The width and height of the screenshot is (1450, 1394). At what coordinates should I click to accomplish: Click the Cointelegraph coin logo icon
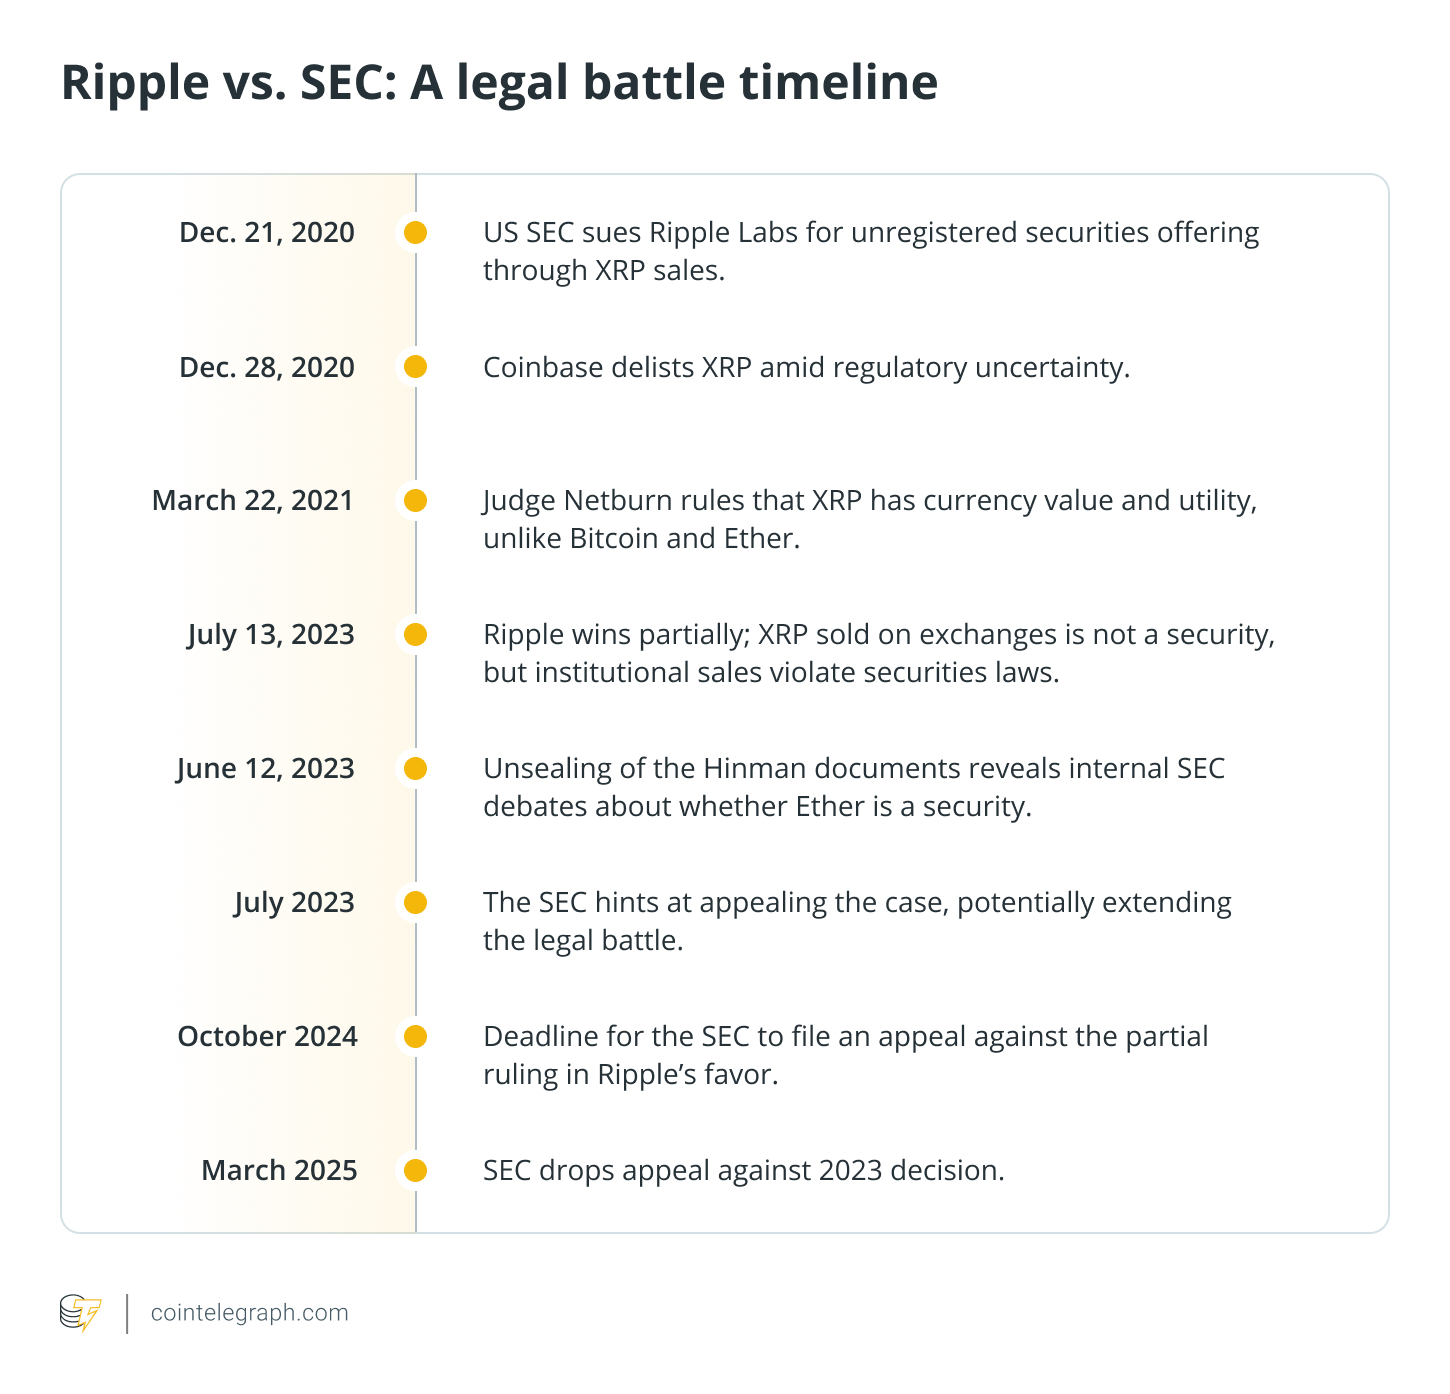click(81, 1313)
